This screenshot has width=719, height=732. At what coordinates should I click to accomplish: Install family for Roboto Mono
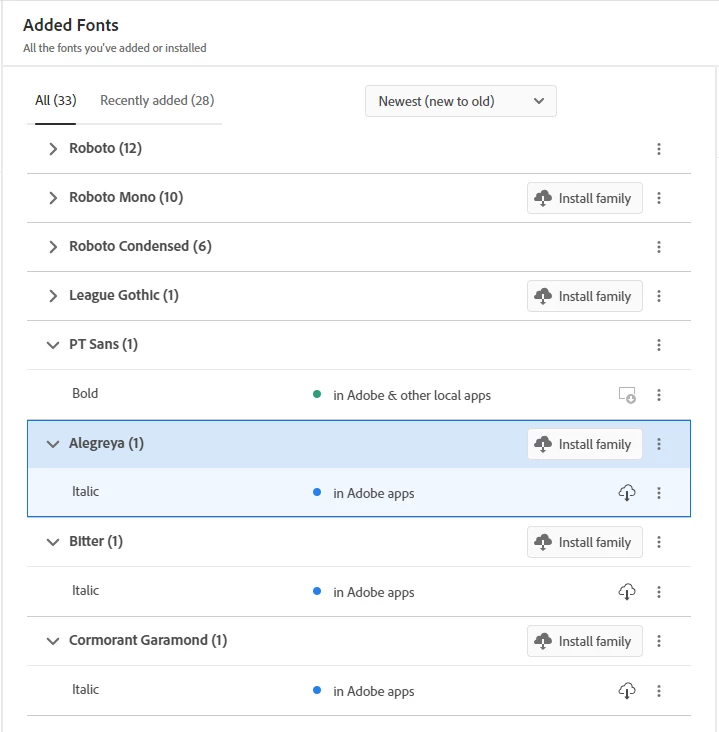[584, 198]
